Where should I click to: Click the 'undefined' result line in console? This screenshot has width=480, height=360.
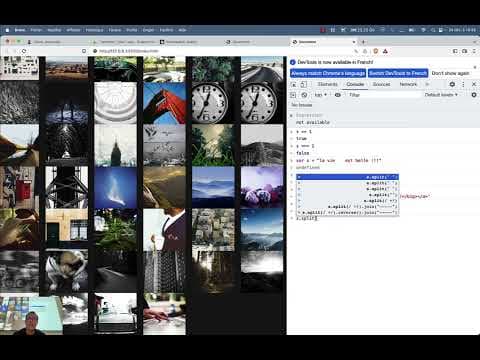tap(308, 167)
